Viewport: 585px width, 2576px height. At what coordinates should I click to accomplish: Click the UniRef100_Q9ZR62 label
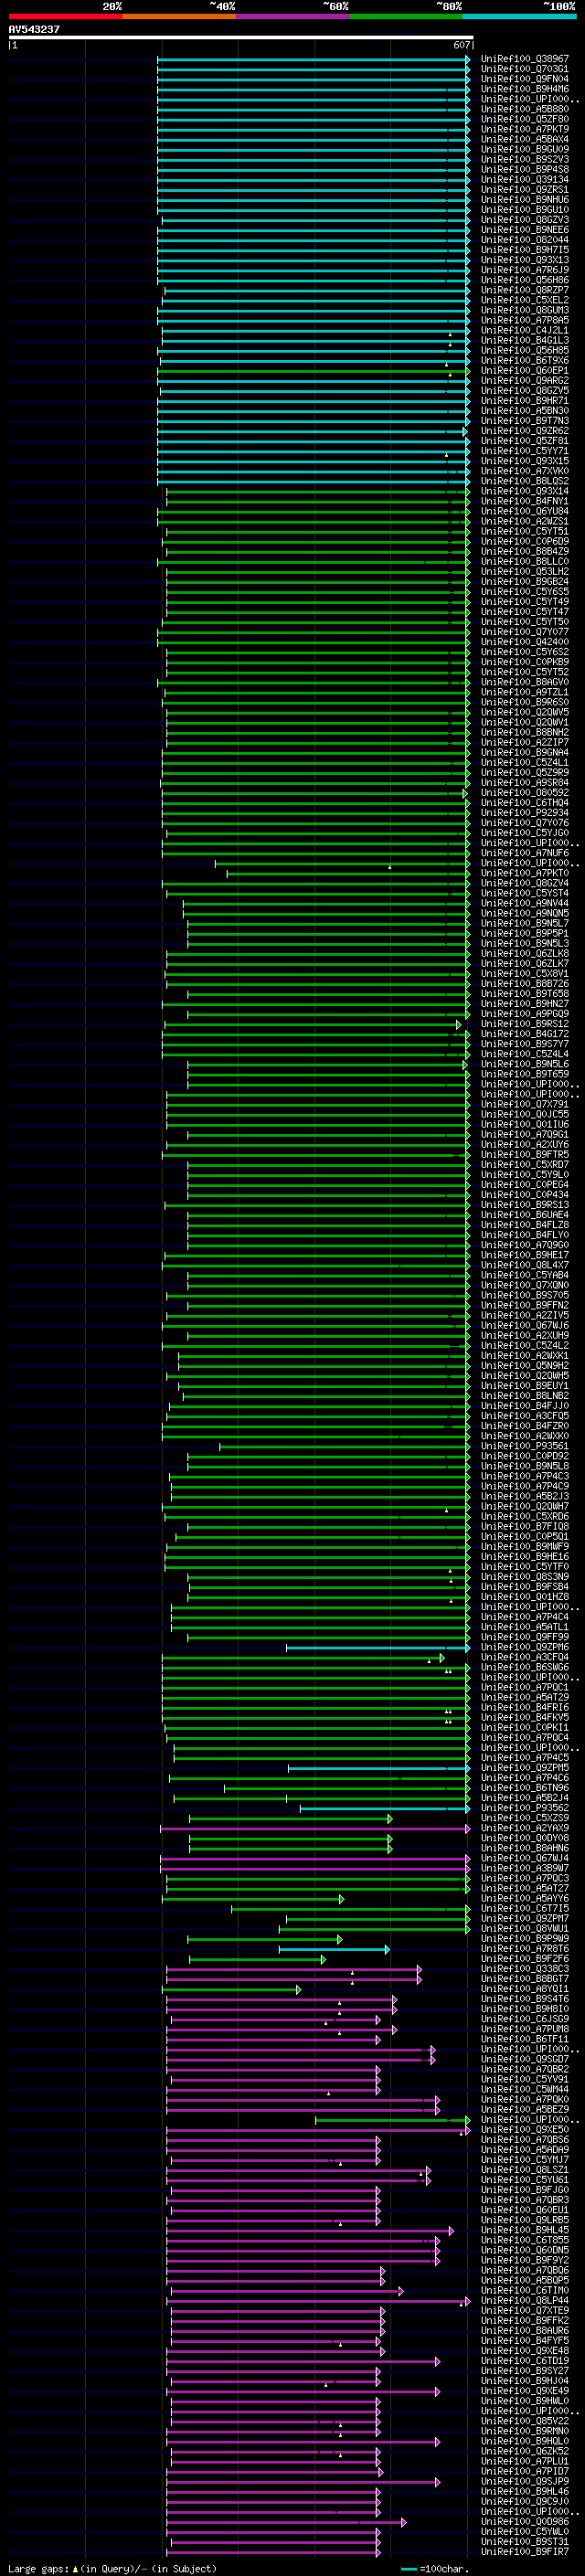click(x=525, y=431)
